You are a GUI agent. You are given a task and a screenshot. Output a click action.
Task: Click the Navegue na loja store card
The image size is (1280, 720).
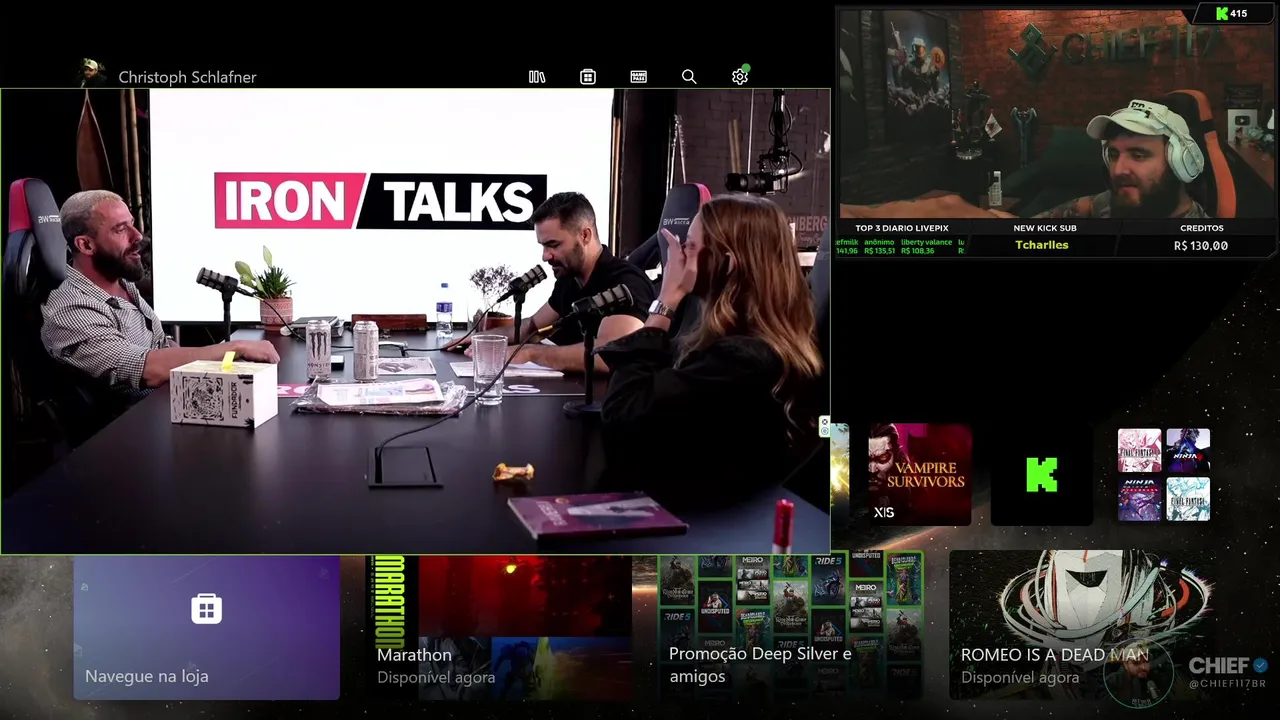click(x=206, y=627)
